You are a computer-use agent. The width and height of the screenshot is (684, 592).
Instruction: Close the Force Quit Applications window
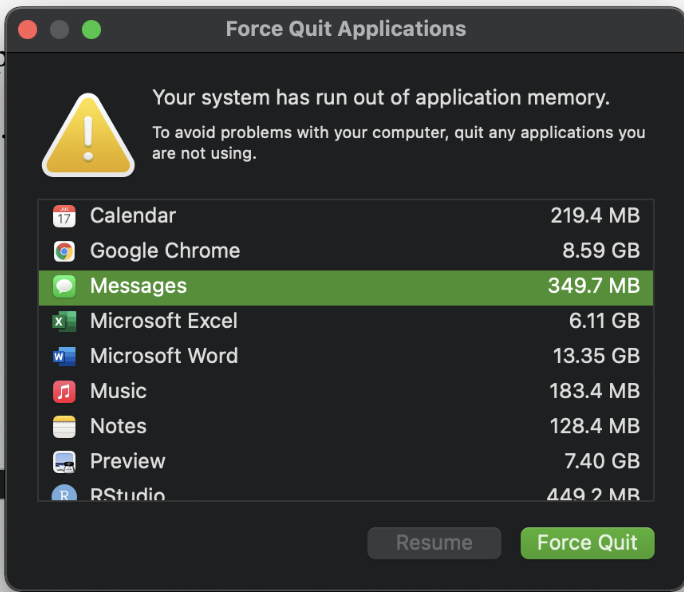point(28,29)
